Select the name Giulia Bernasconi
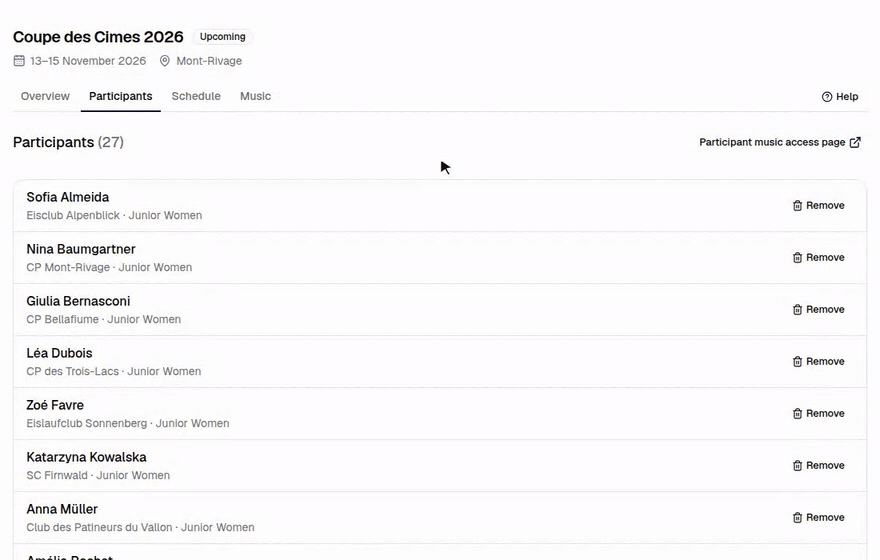Viewport: 880px width, 560px height. [x=78, y=301]
